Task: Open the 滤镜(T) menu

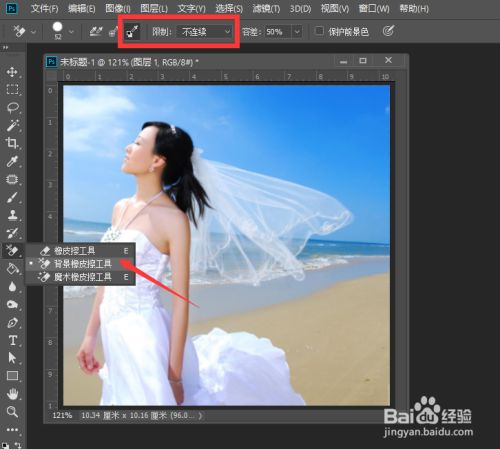Action: click(266, 8)
